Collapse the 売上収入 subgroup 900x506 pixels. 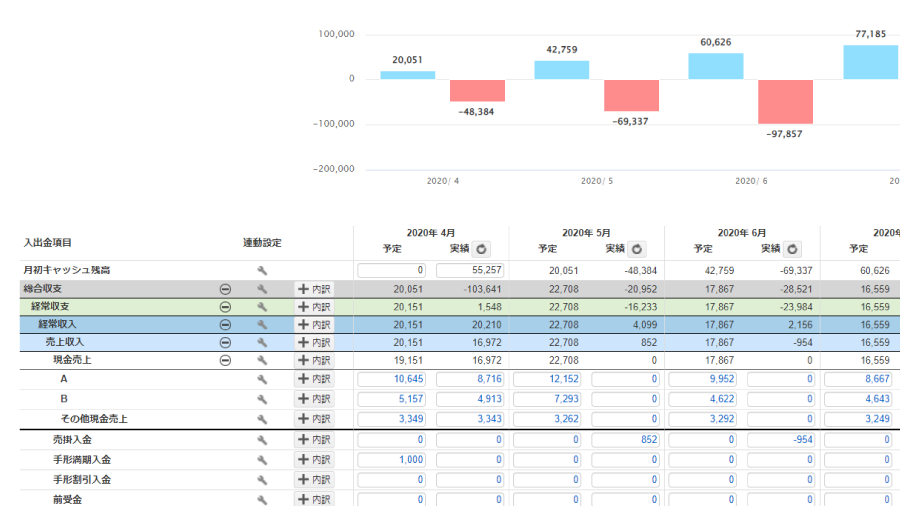225,342
